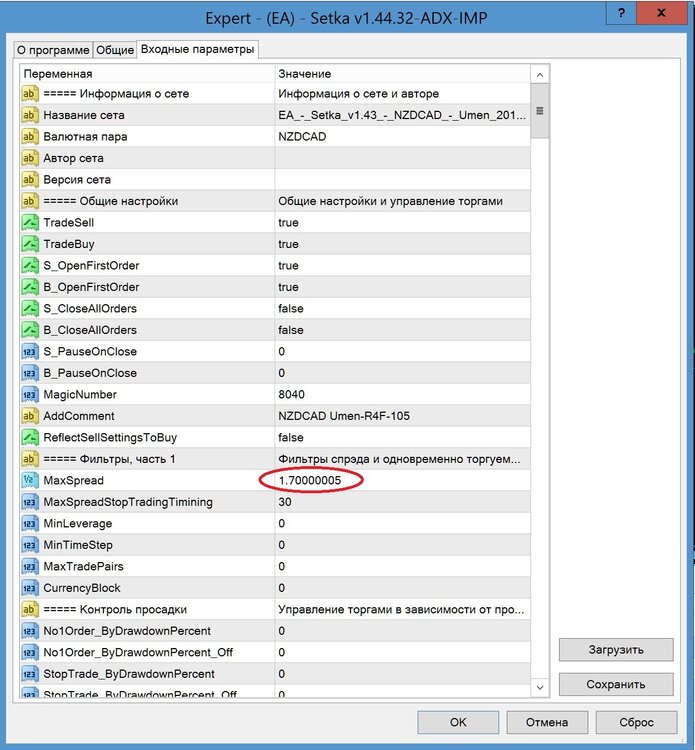
Task: Click the bool icon beside TradeSell
Action: 29,223
